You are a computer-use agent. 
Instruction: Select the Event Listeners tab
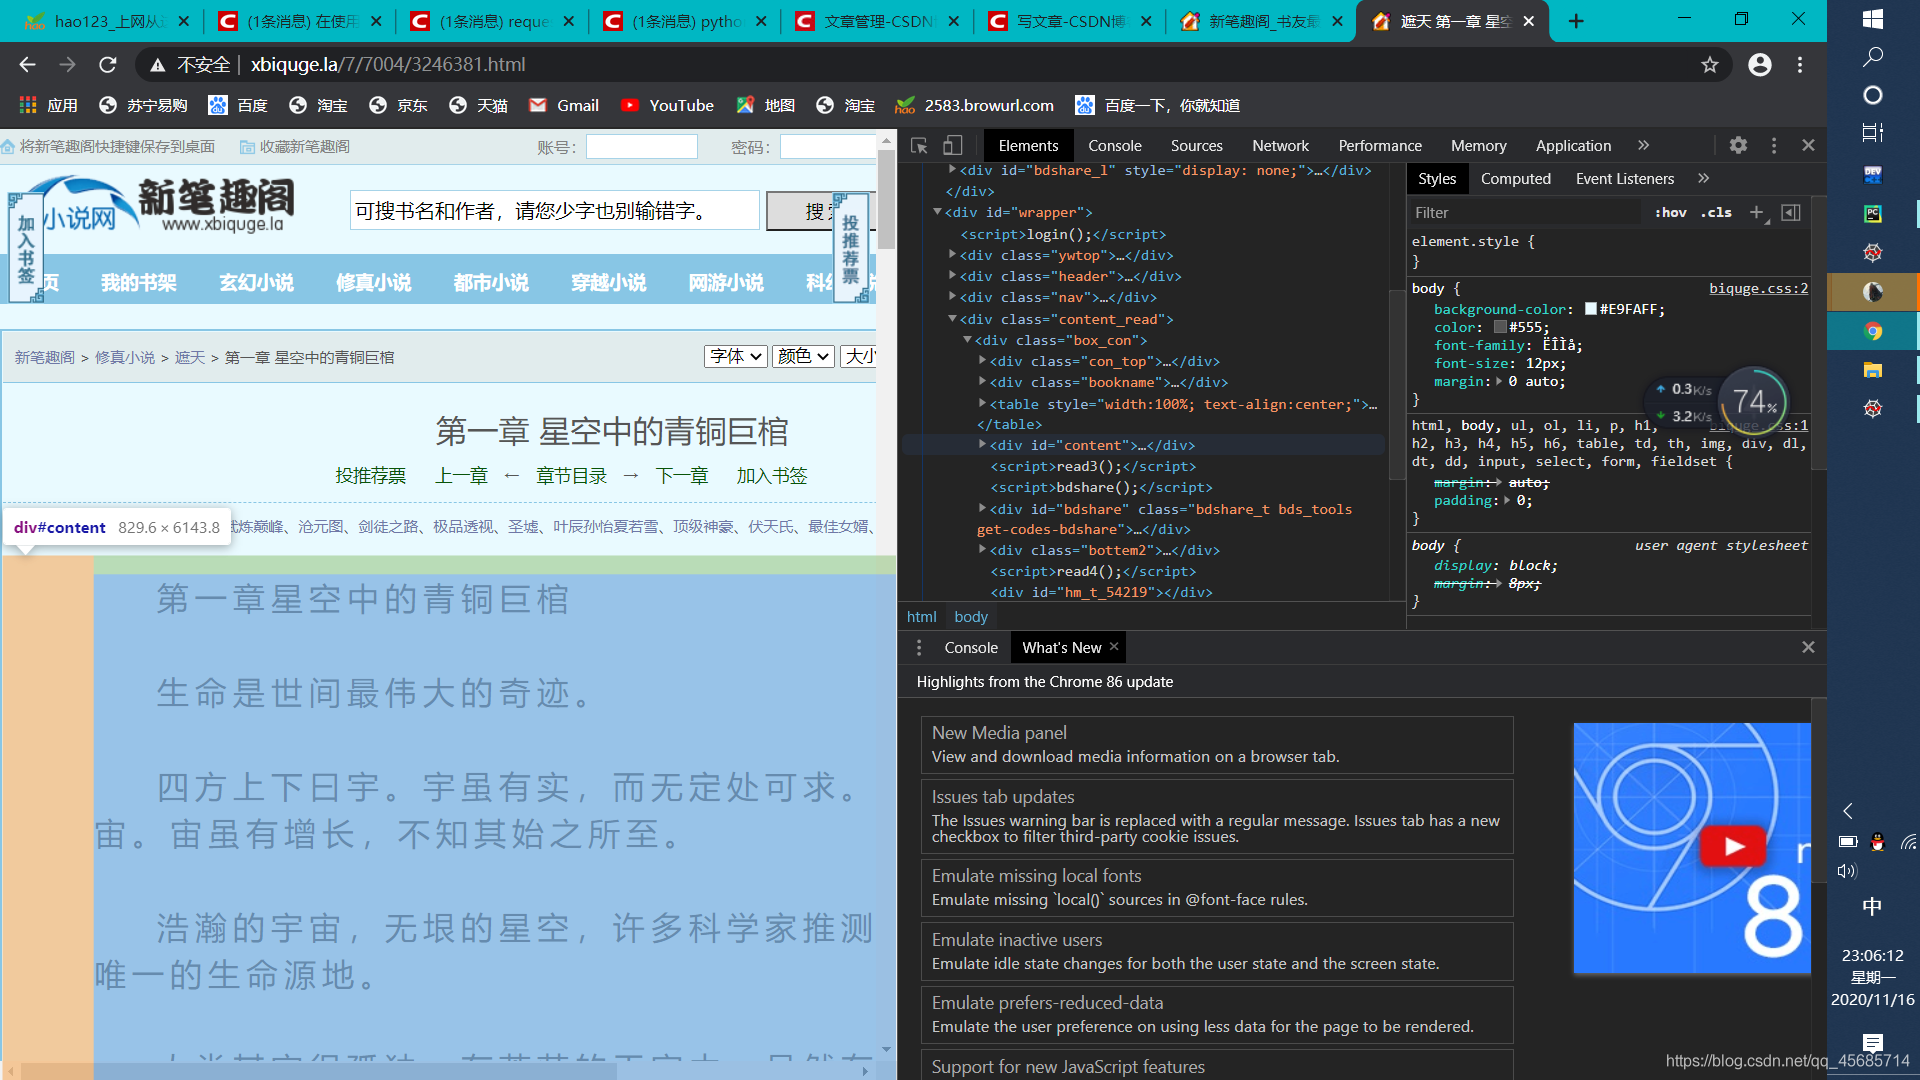(x=1624, y=179)
